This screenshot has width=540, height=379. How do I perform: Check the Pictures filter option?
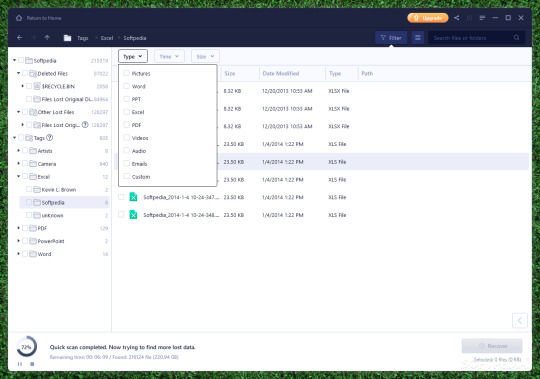(126, 73)
